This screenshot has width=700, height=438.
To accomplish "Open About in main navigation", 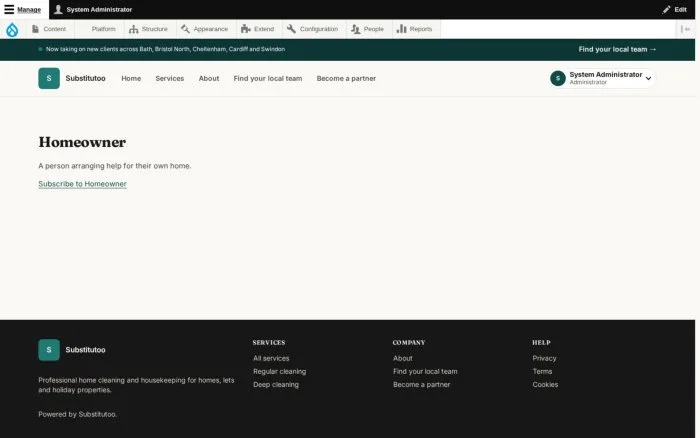I will pos(209,79).
